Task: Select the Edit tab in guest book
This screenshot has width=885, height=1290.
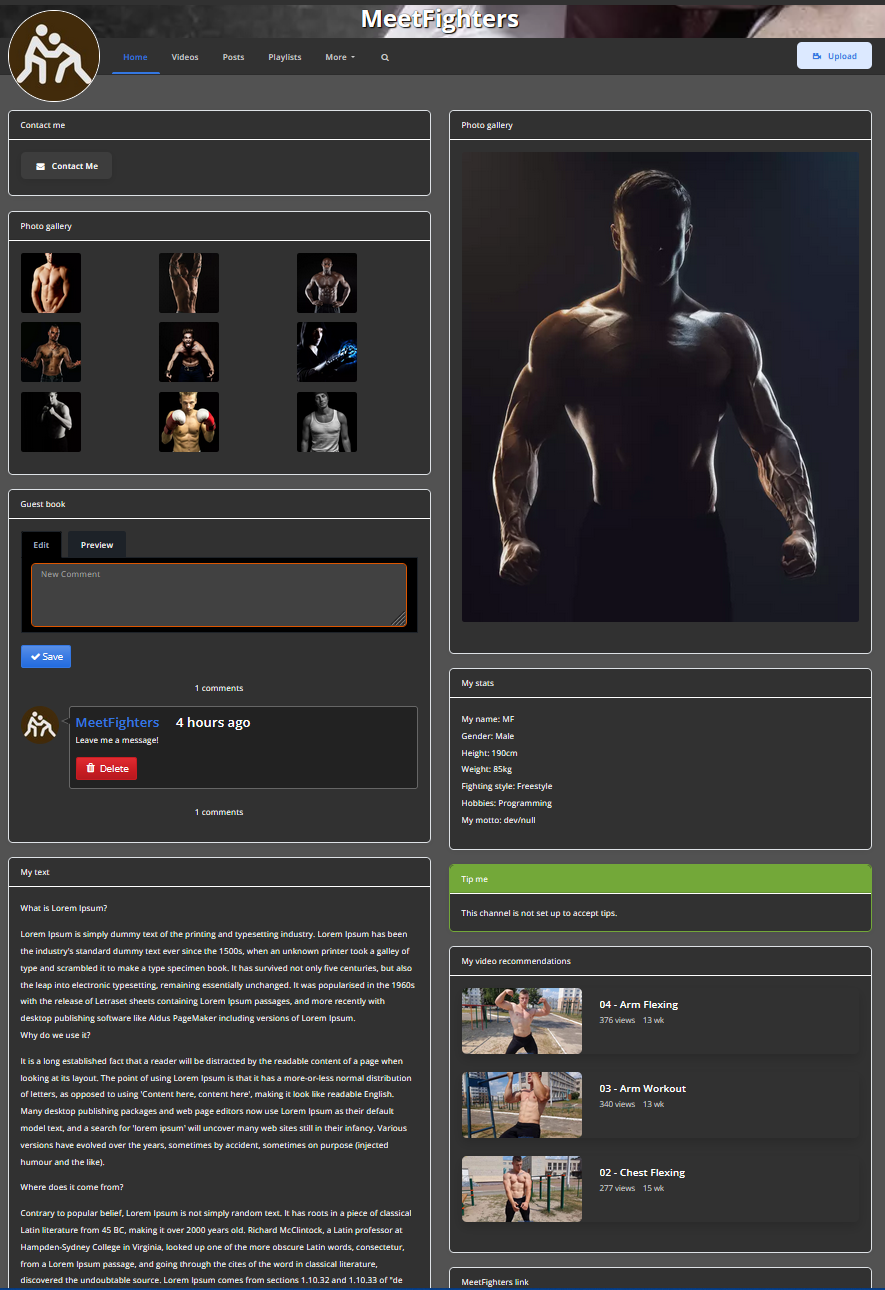Action: click(x=41, y=545)
